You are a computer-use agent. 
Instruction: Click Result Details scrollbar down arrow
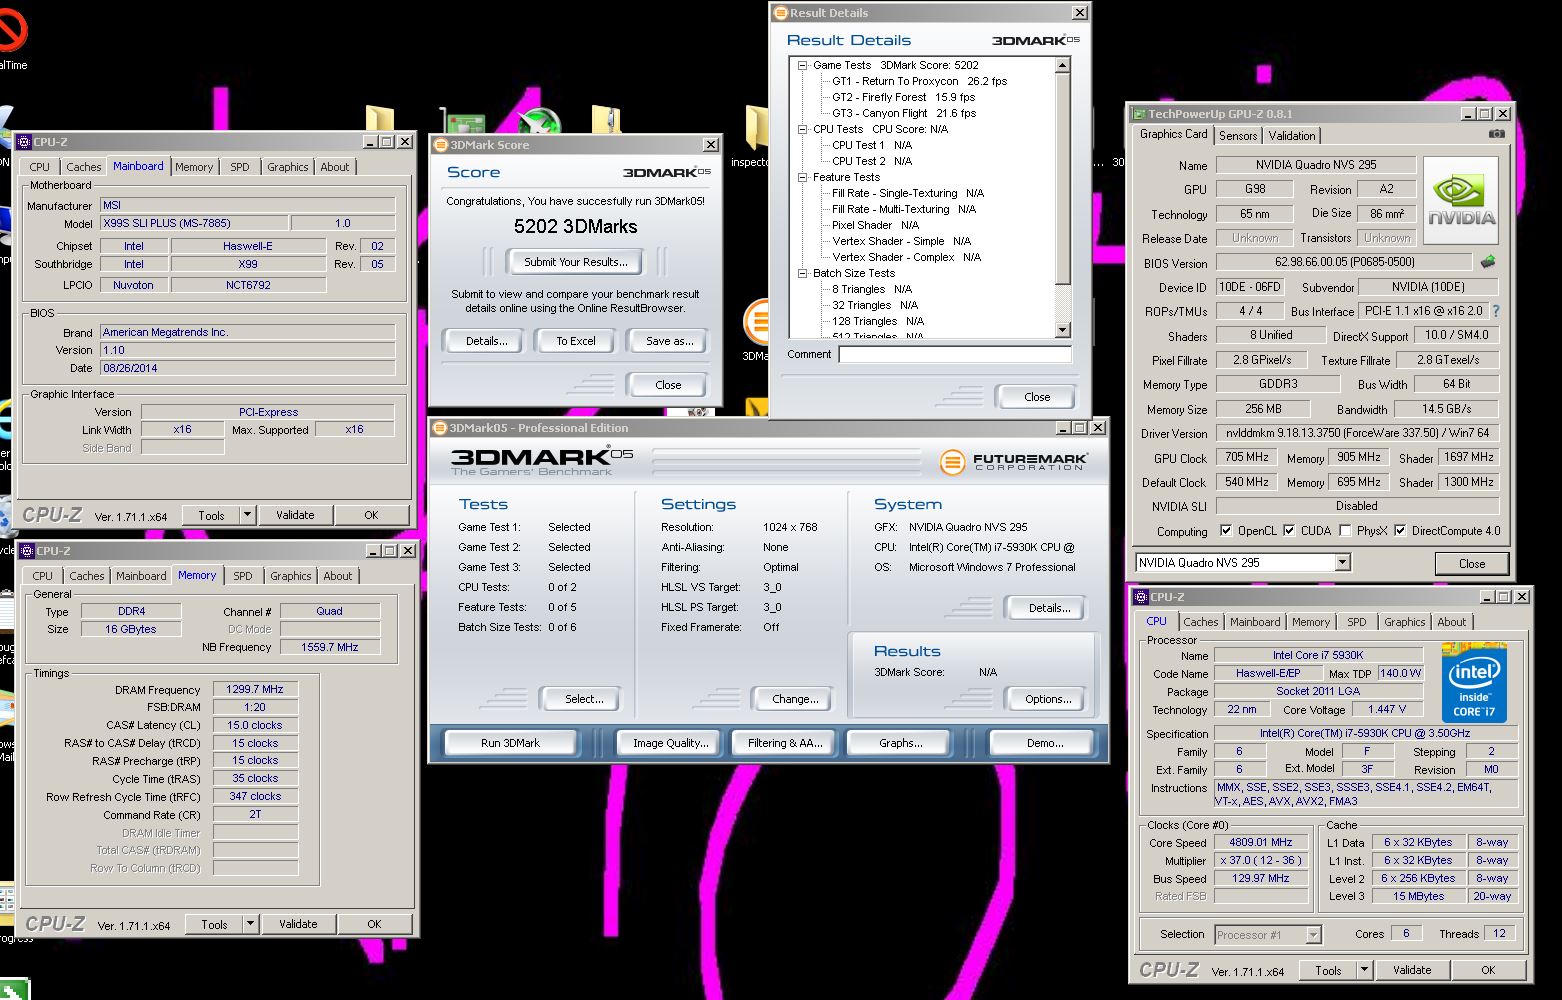point(1062,330)
